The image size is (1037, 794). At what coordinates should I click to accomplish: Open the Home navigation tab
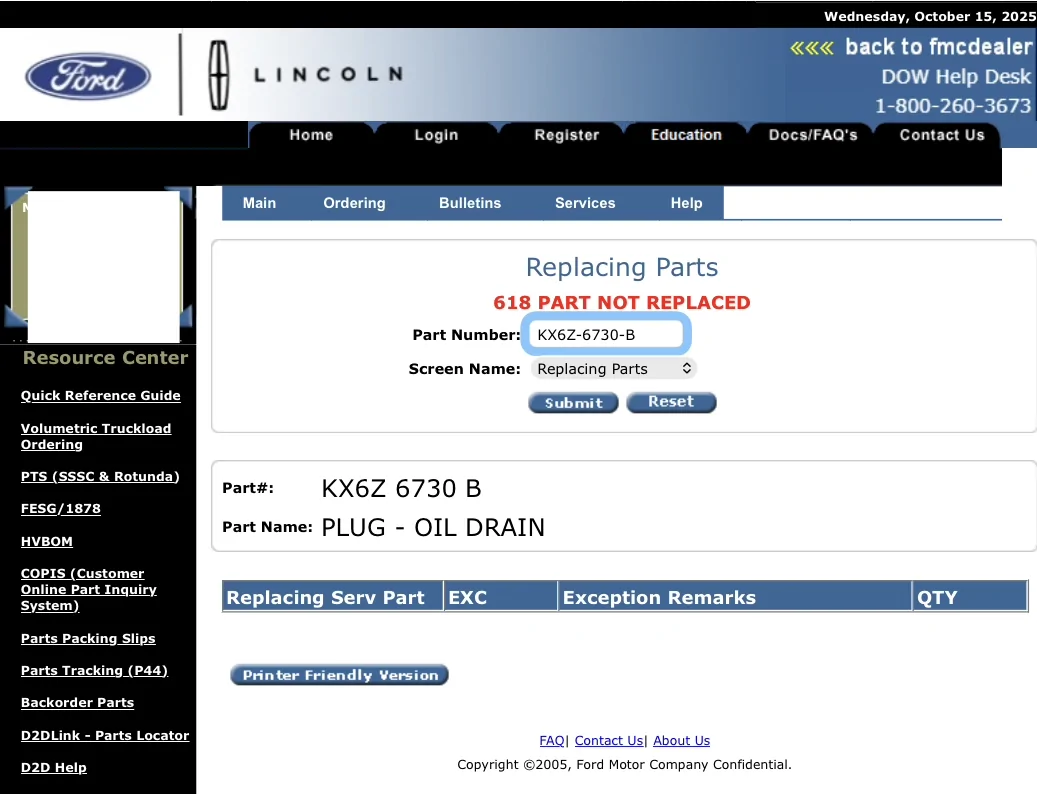[x=311, y=135]
